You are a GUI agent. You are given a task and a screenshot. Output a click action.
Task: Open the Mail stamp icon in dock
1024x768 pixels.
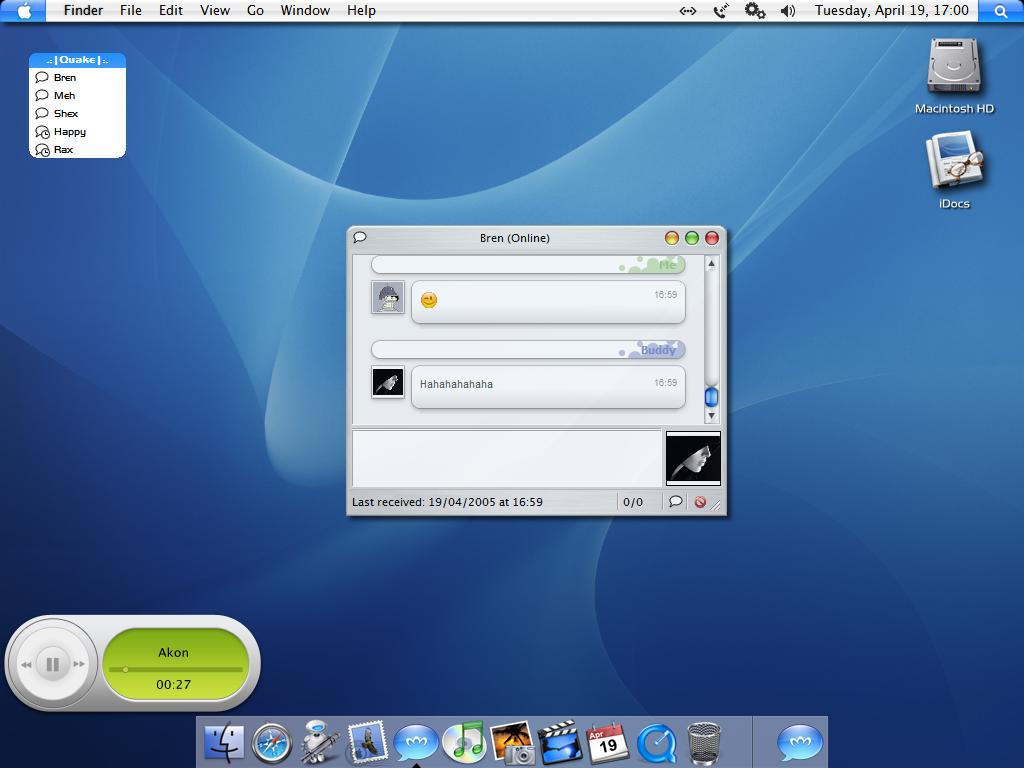coord(368,742)
